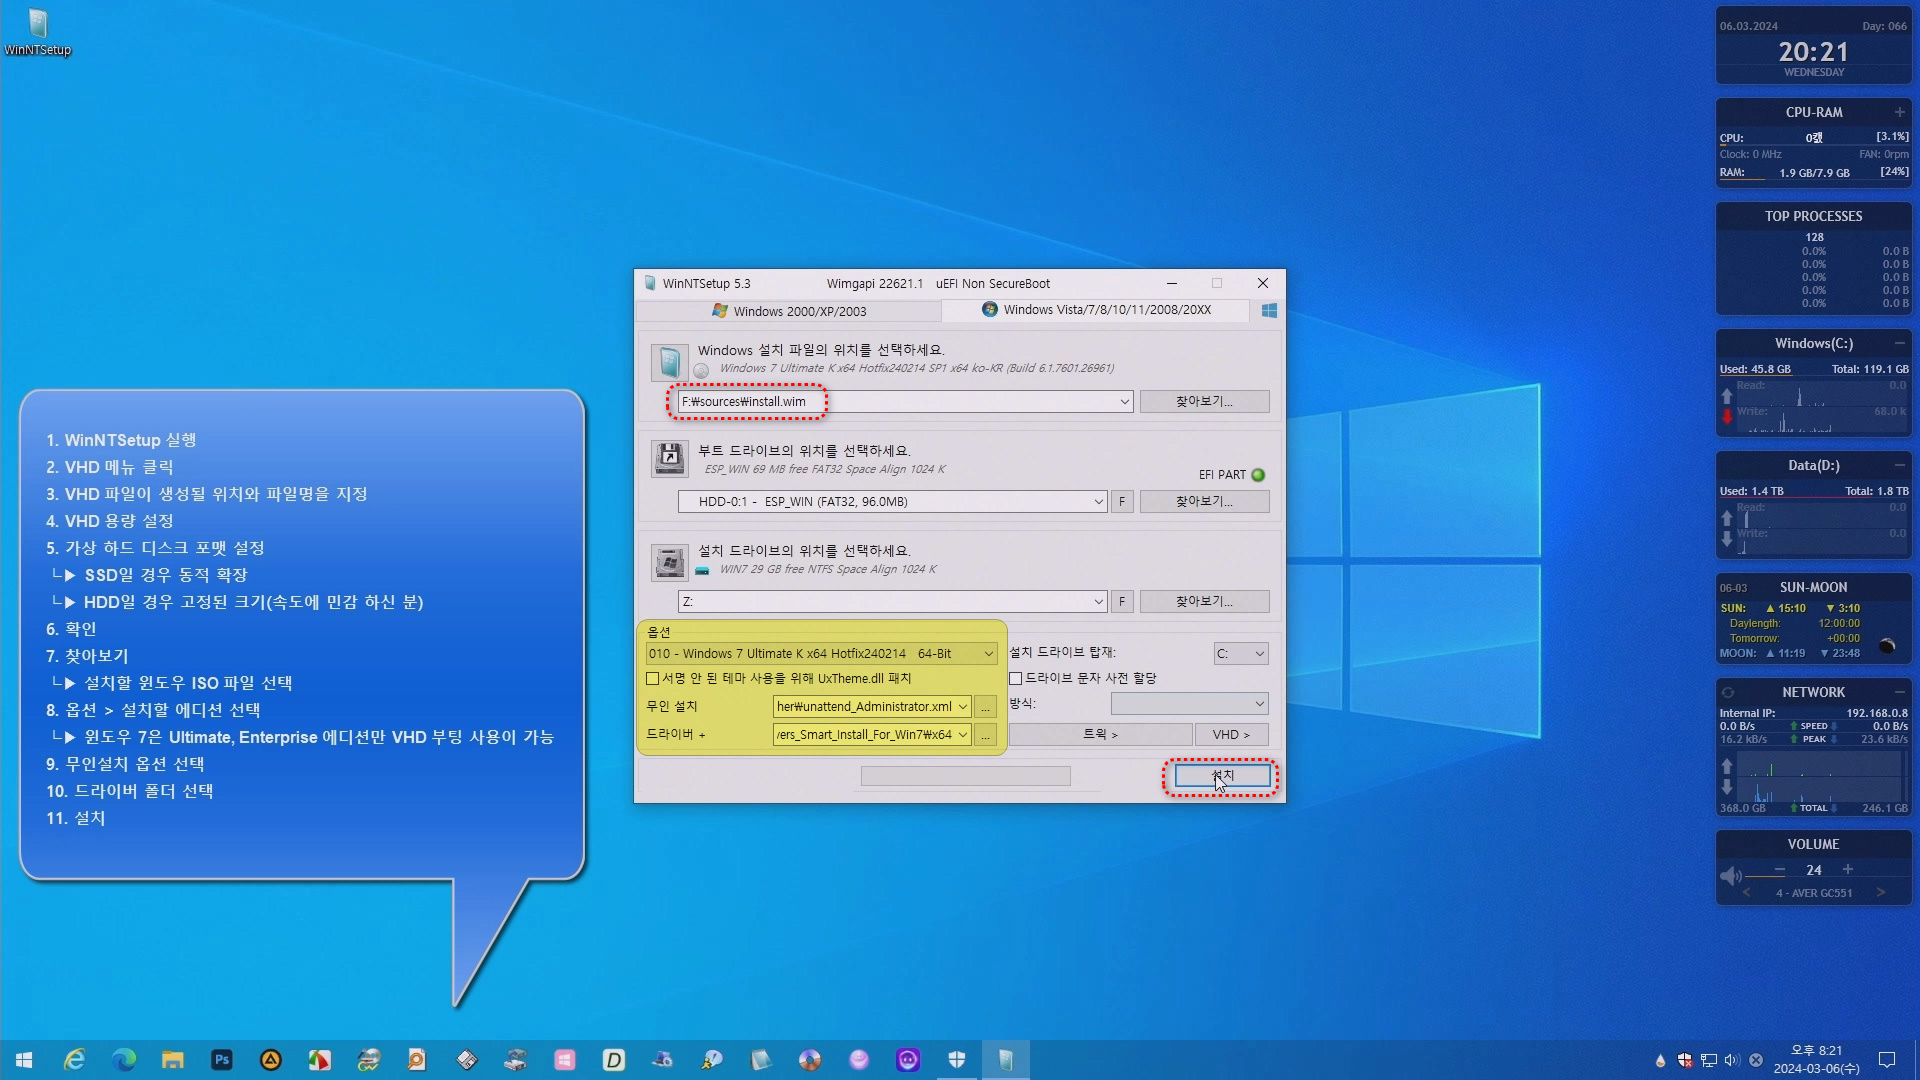
Task: Enable the UxTheme.dll patch checkbox
Action: pos(653,678)
